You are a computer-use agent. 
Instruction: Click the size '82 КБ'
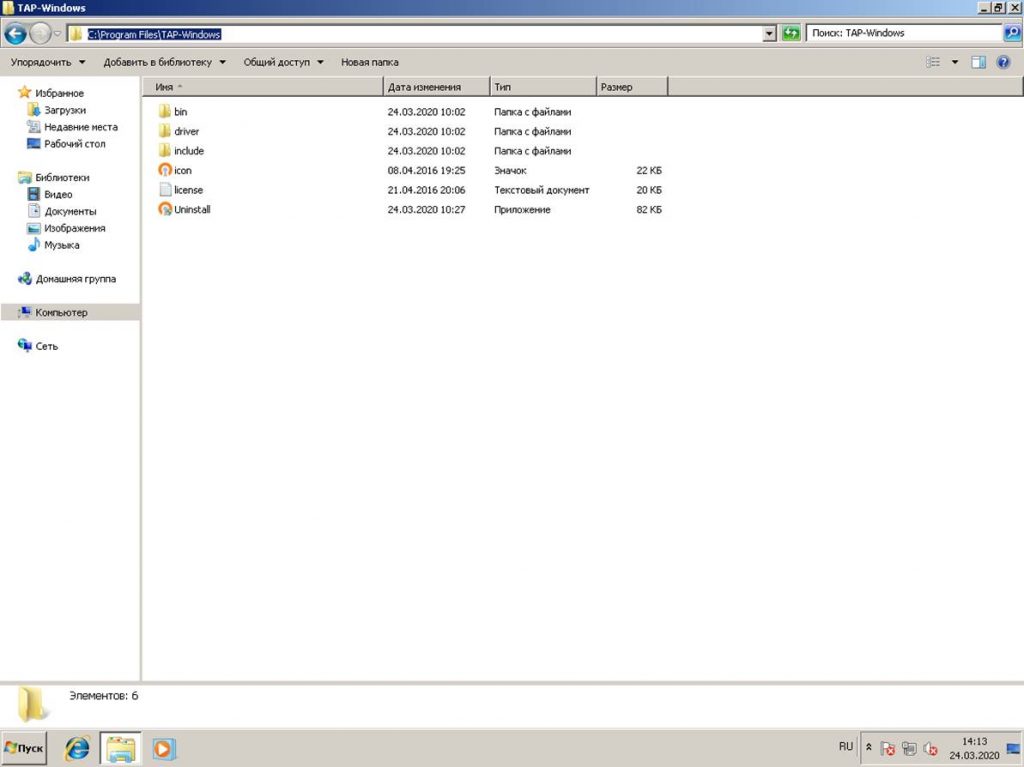649,210
